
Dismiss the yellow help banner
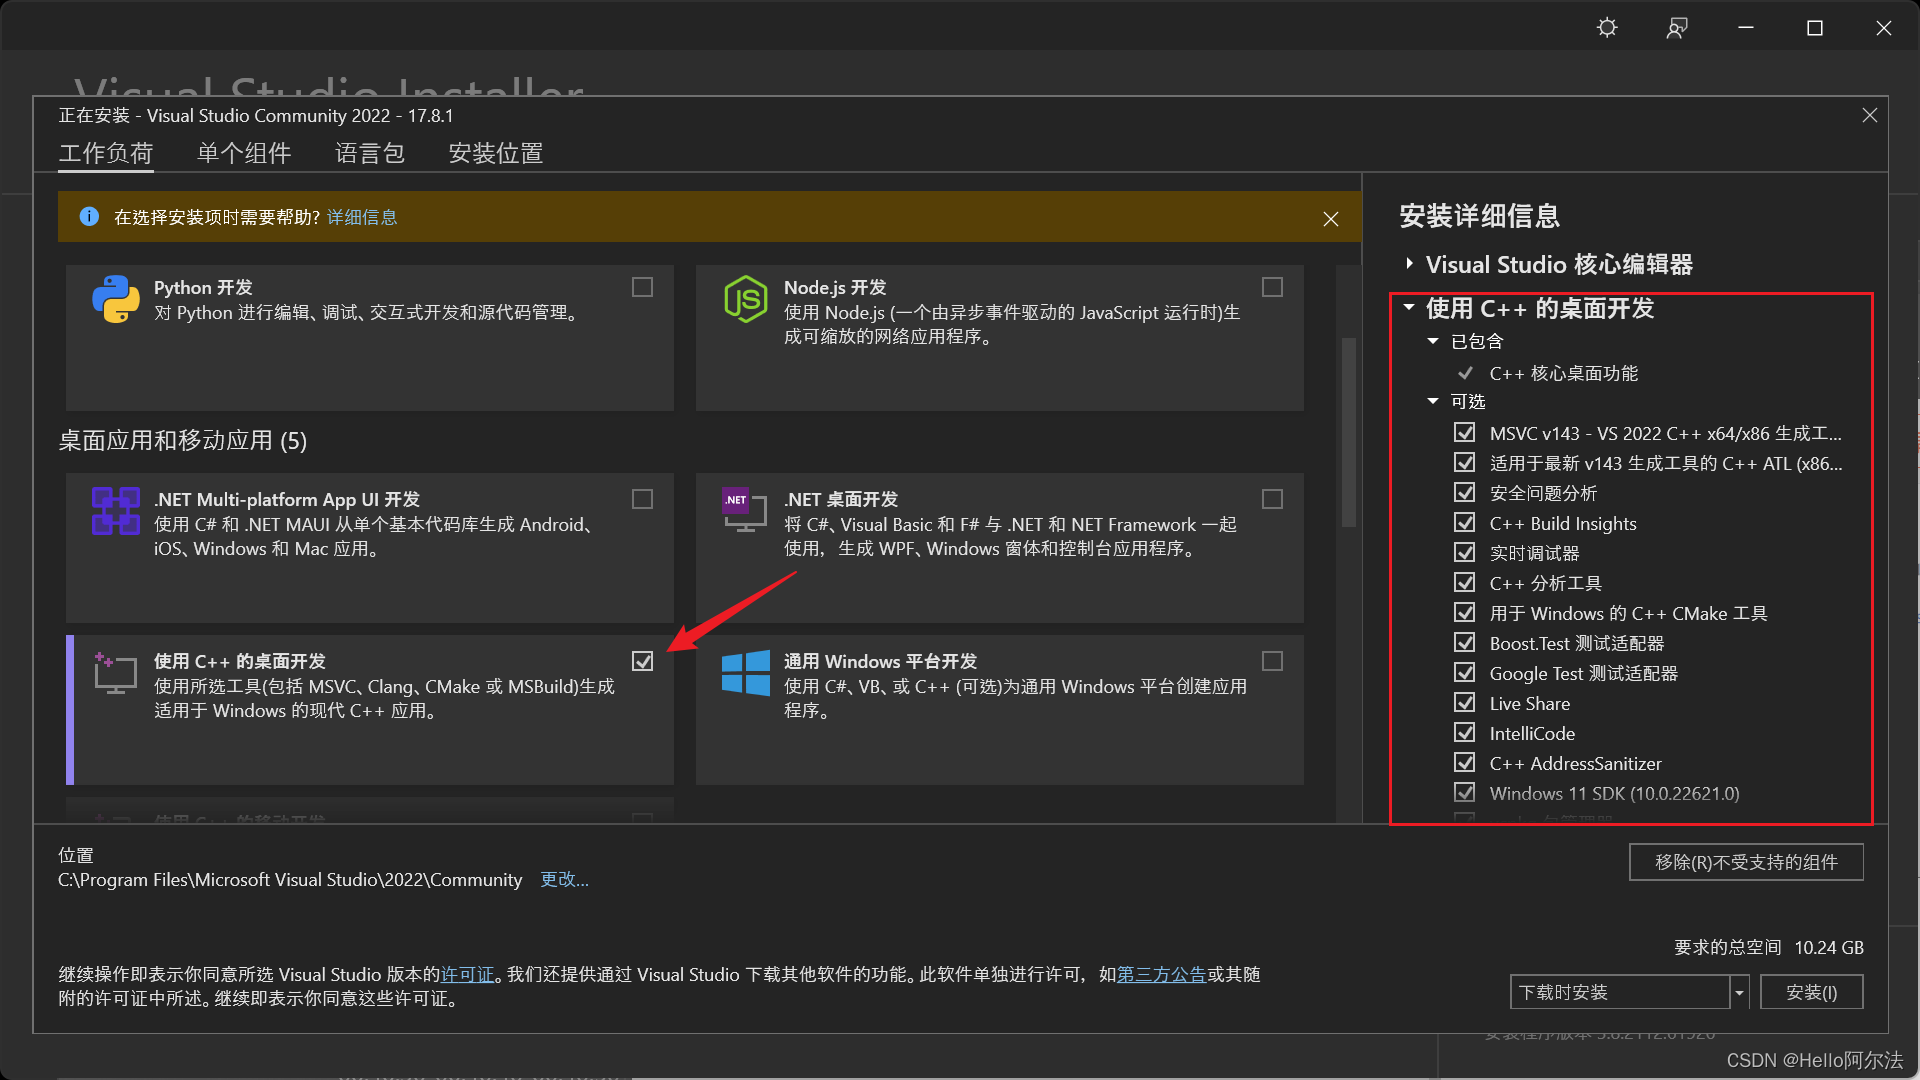[x=1331, y=219]
